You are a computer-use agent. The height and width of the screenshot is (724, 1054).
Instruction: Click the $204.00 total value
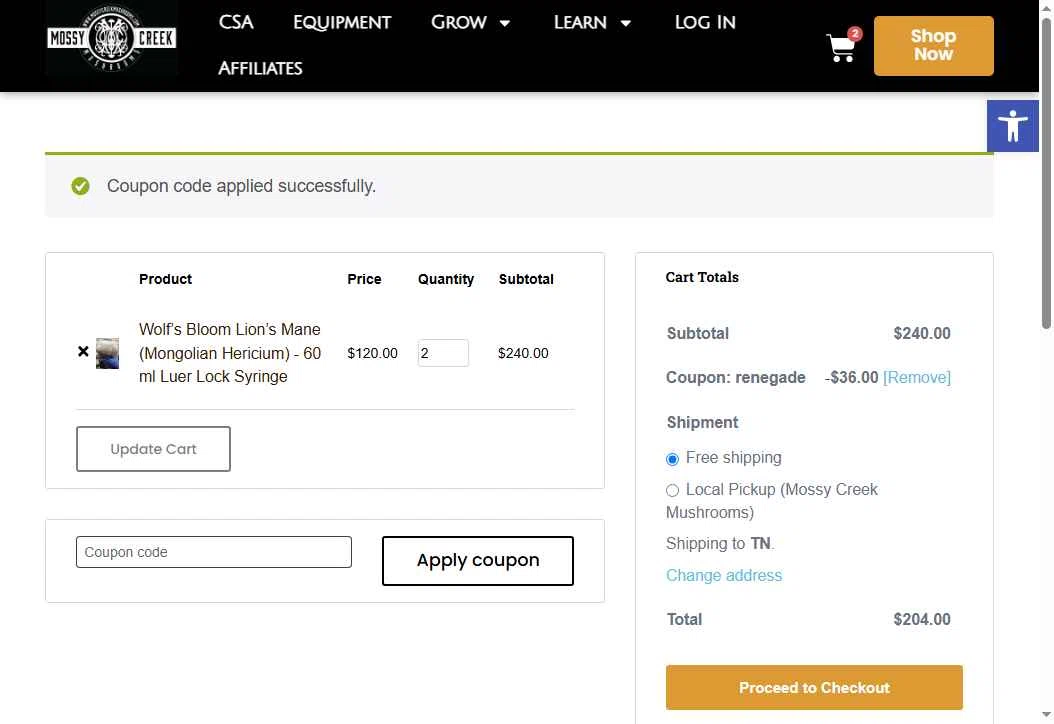[922, 619]
